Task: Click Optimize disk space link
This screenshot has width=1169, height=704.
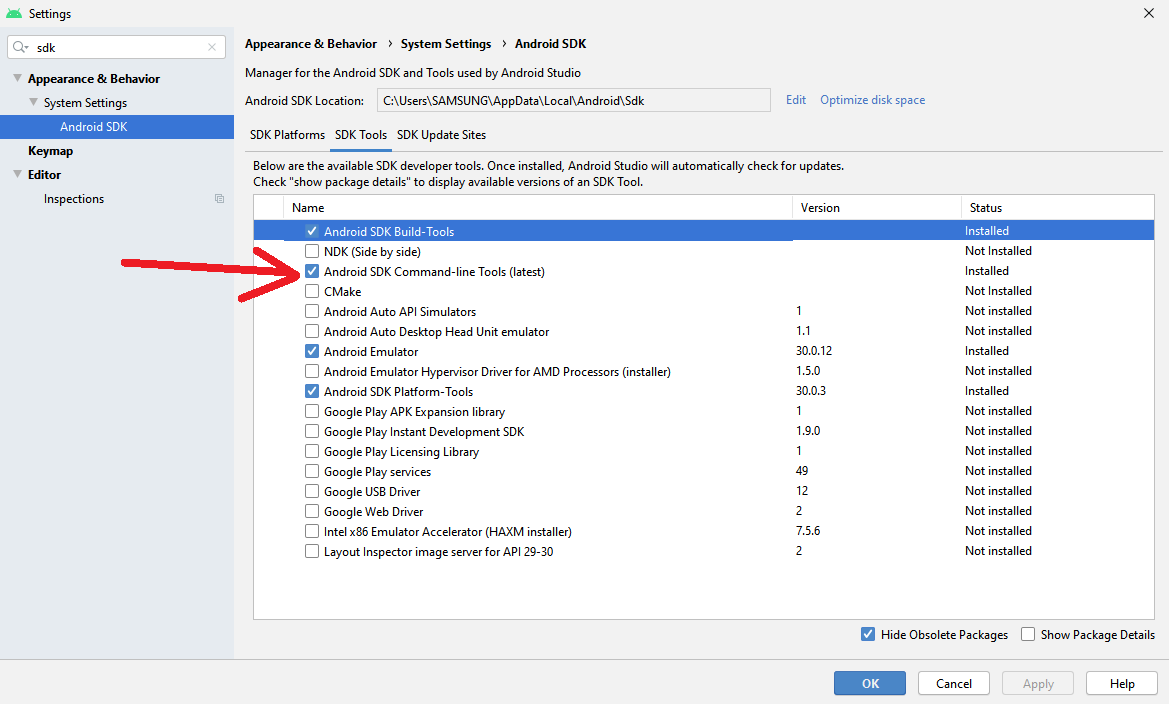Action: point(872,100)
